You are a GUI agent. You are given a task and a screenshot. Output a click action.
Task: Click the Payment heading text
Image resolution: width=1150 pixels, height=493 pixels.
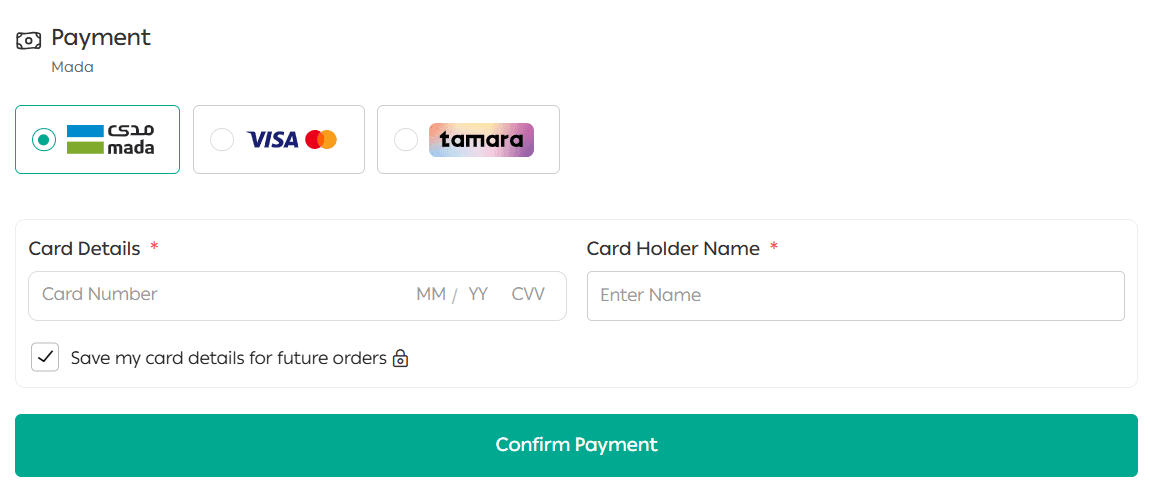pyautogui.click(x=101, y=38)
